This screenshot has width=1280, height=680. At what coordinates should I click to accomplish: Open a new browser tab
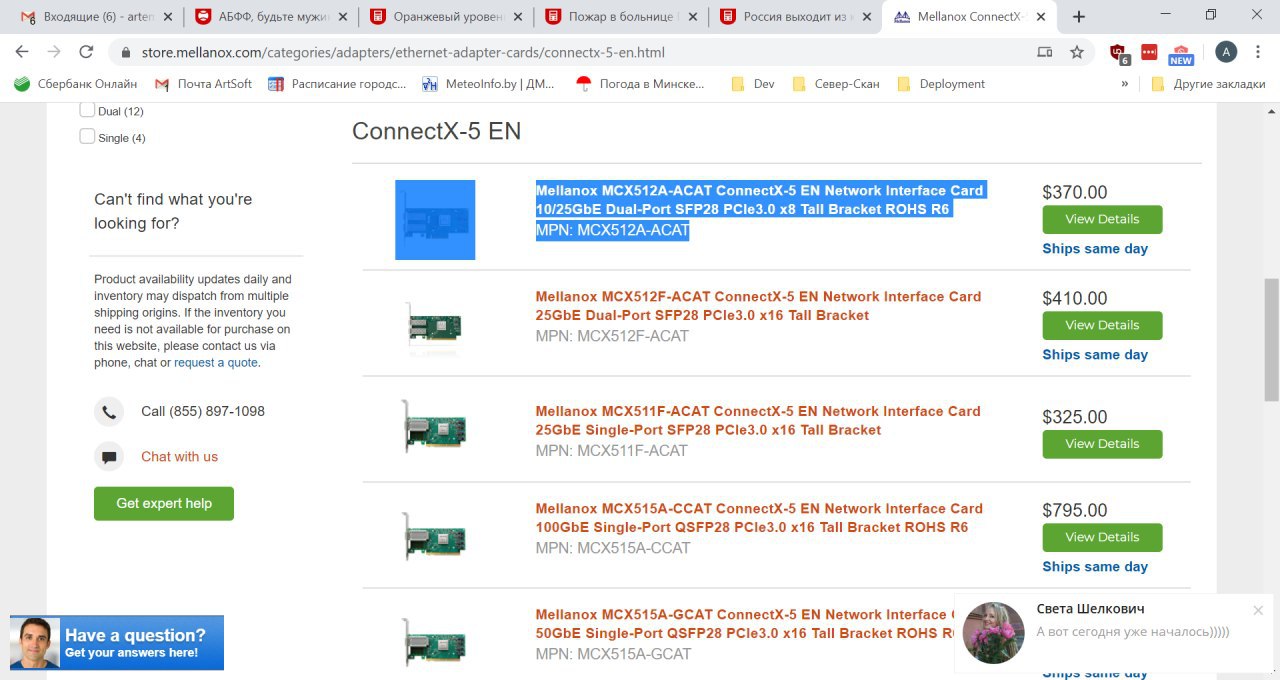(x=1079, y=17)
